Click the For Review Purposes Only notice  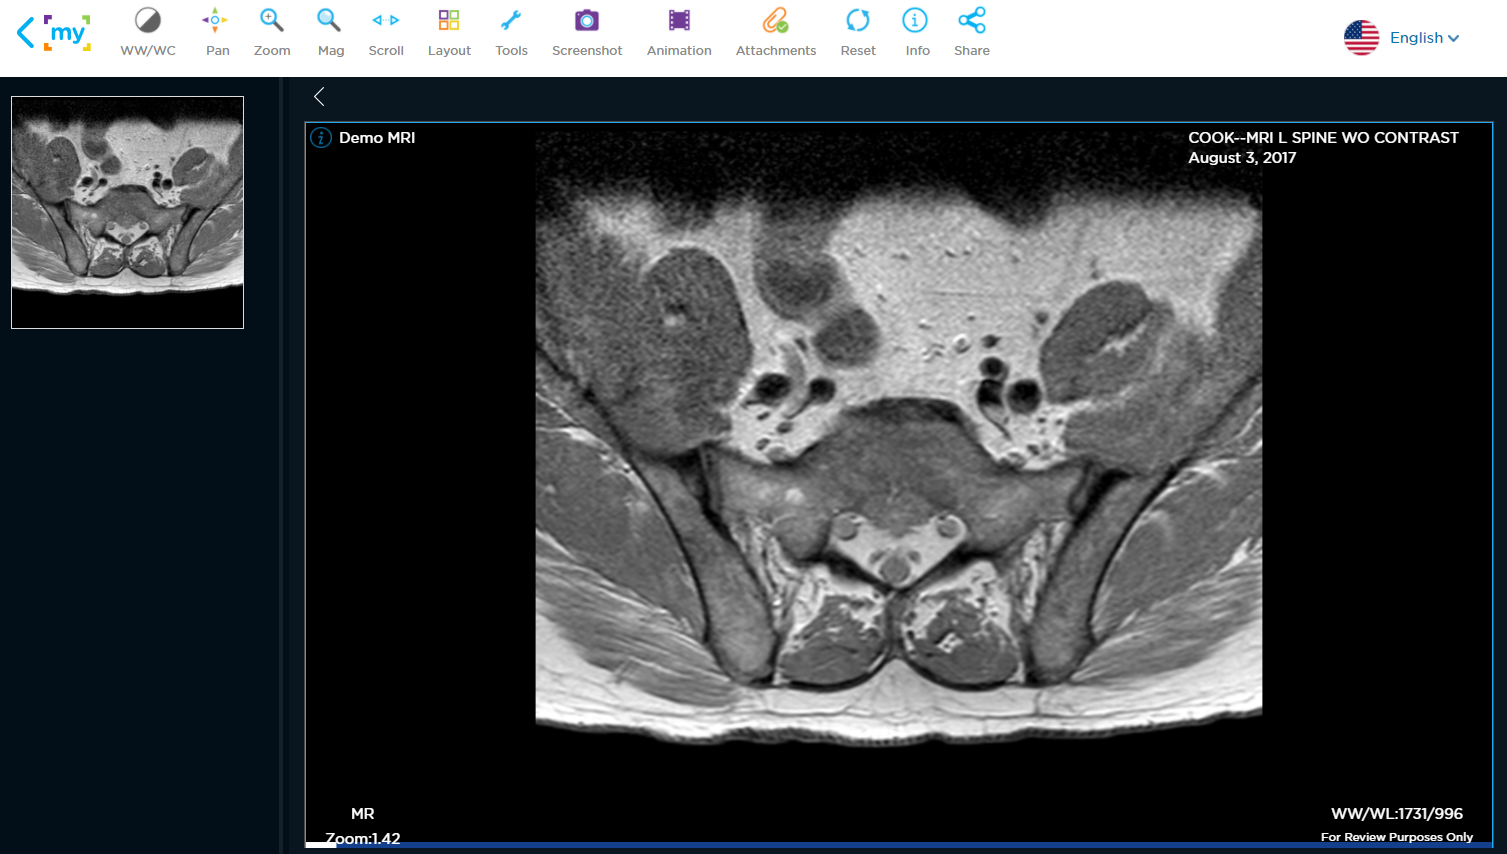click(1397, 837)
